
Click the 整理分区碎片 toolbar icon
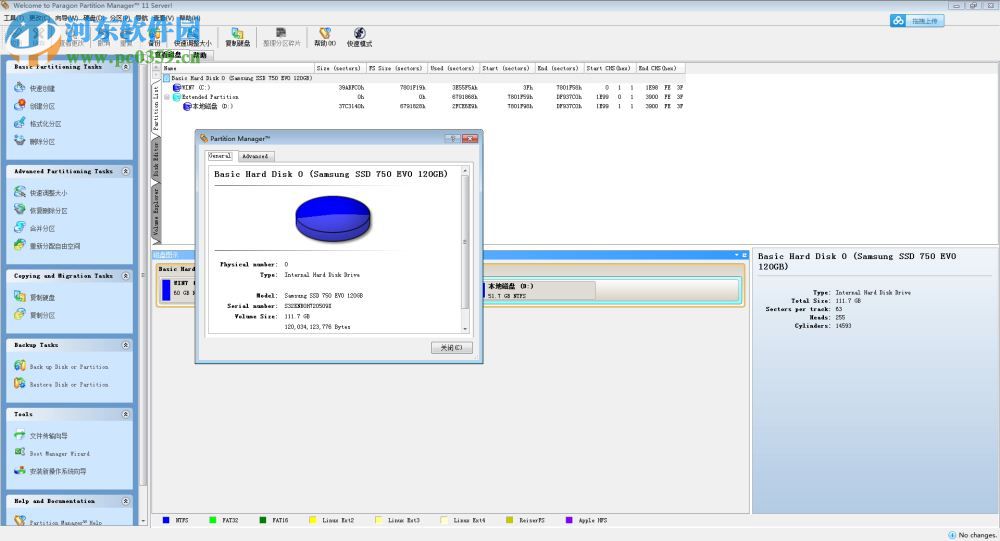click(x=281, y=33)
